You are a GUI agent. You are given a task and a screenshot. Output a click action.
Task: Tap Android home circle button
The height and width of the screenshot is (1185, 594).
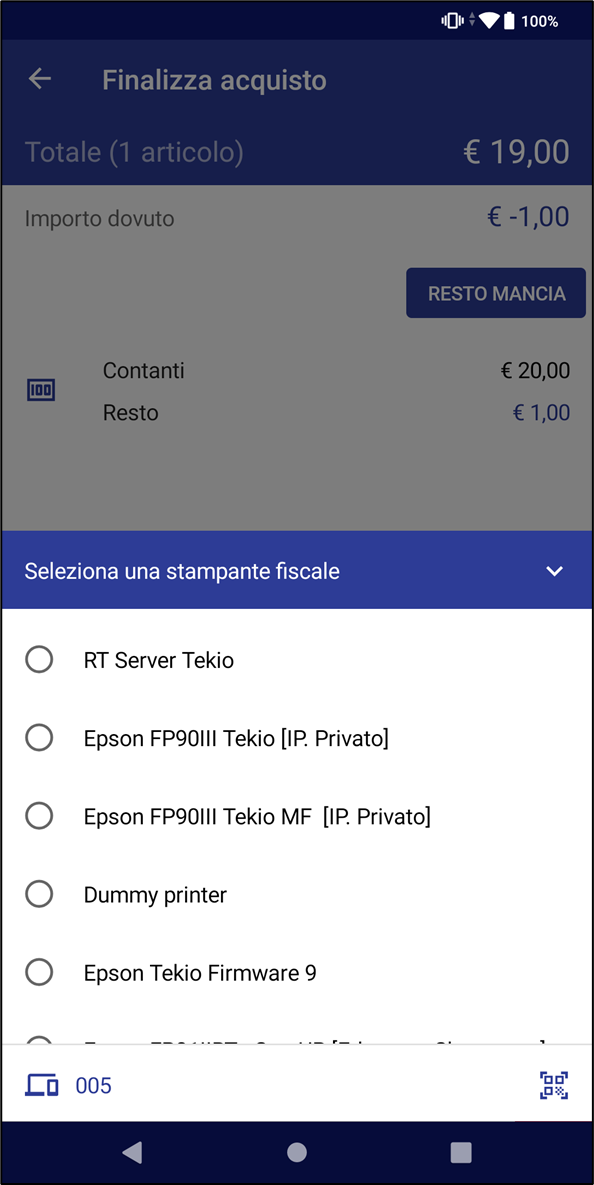click(297, 1152)
